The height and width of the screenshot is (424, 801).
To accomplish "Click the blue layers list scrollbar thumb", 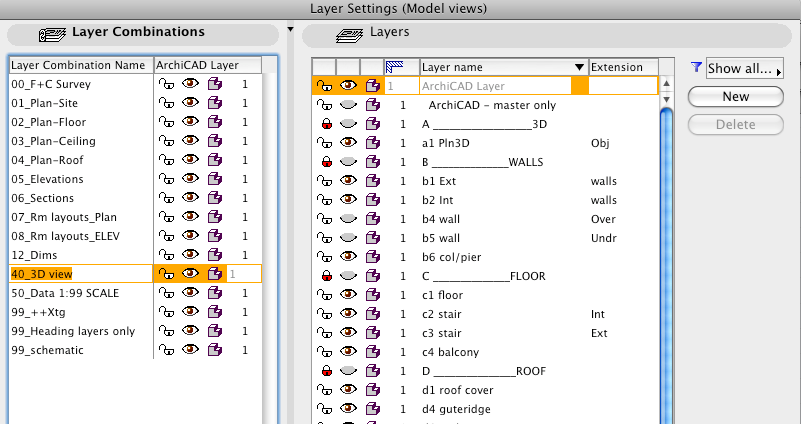I will pos(666,266).
